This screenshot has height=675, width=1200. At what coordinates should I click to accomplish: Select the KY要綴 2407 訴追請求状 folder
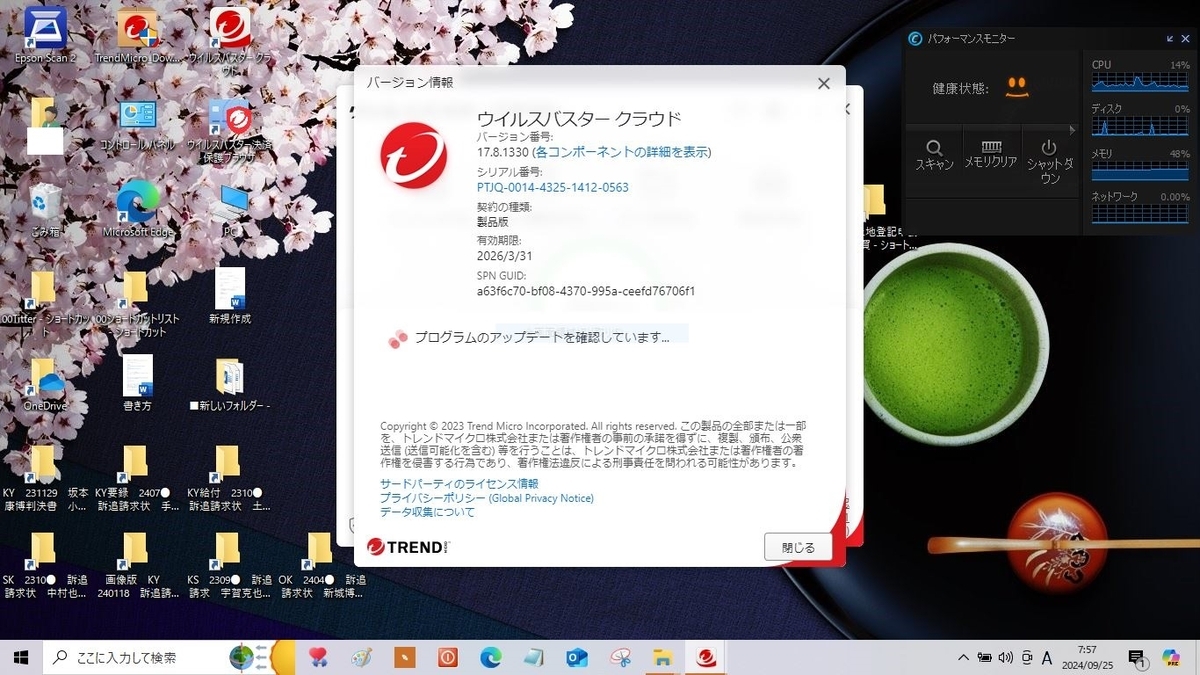pyautogui.click(x=136, y=479)
